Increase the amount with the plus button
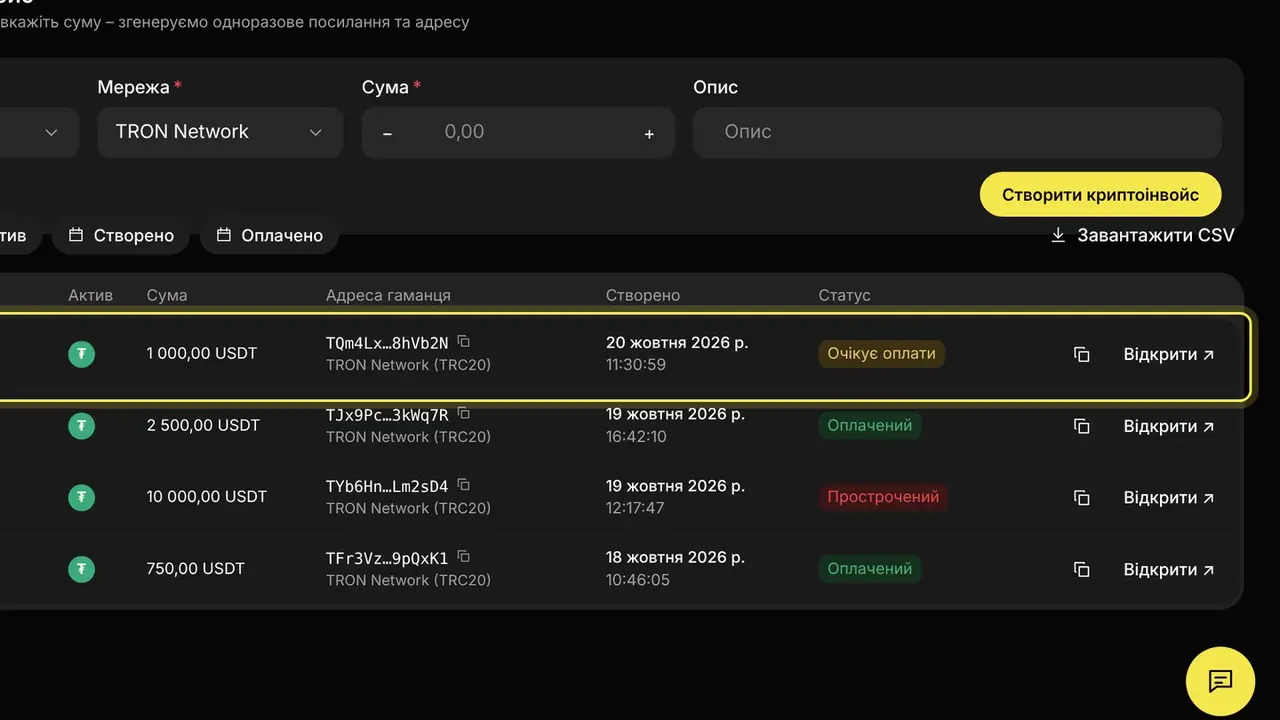This screenshot has height=720, width=1280. pos(649,133)
